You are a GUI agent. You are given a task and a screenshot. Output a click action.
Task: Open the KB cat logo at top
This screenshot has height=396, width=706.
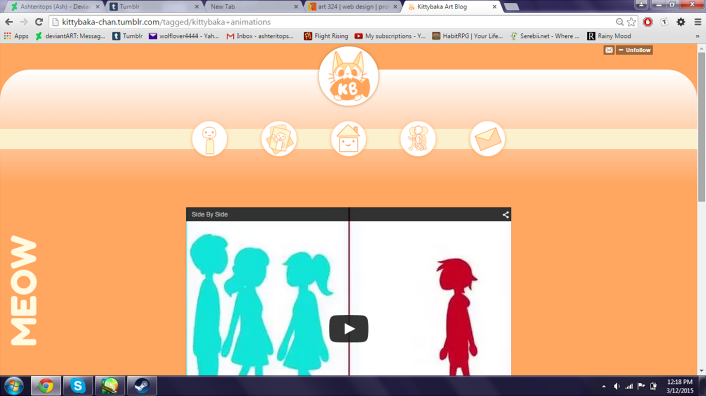[x=348, y=76]
